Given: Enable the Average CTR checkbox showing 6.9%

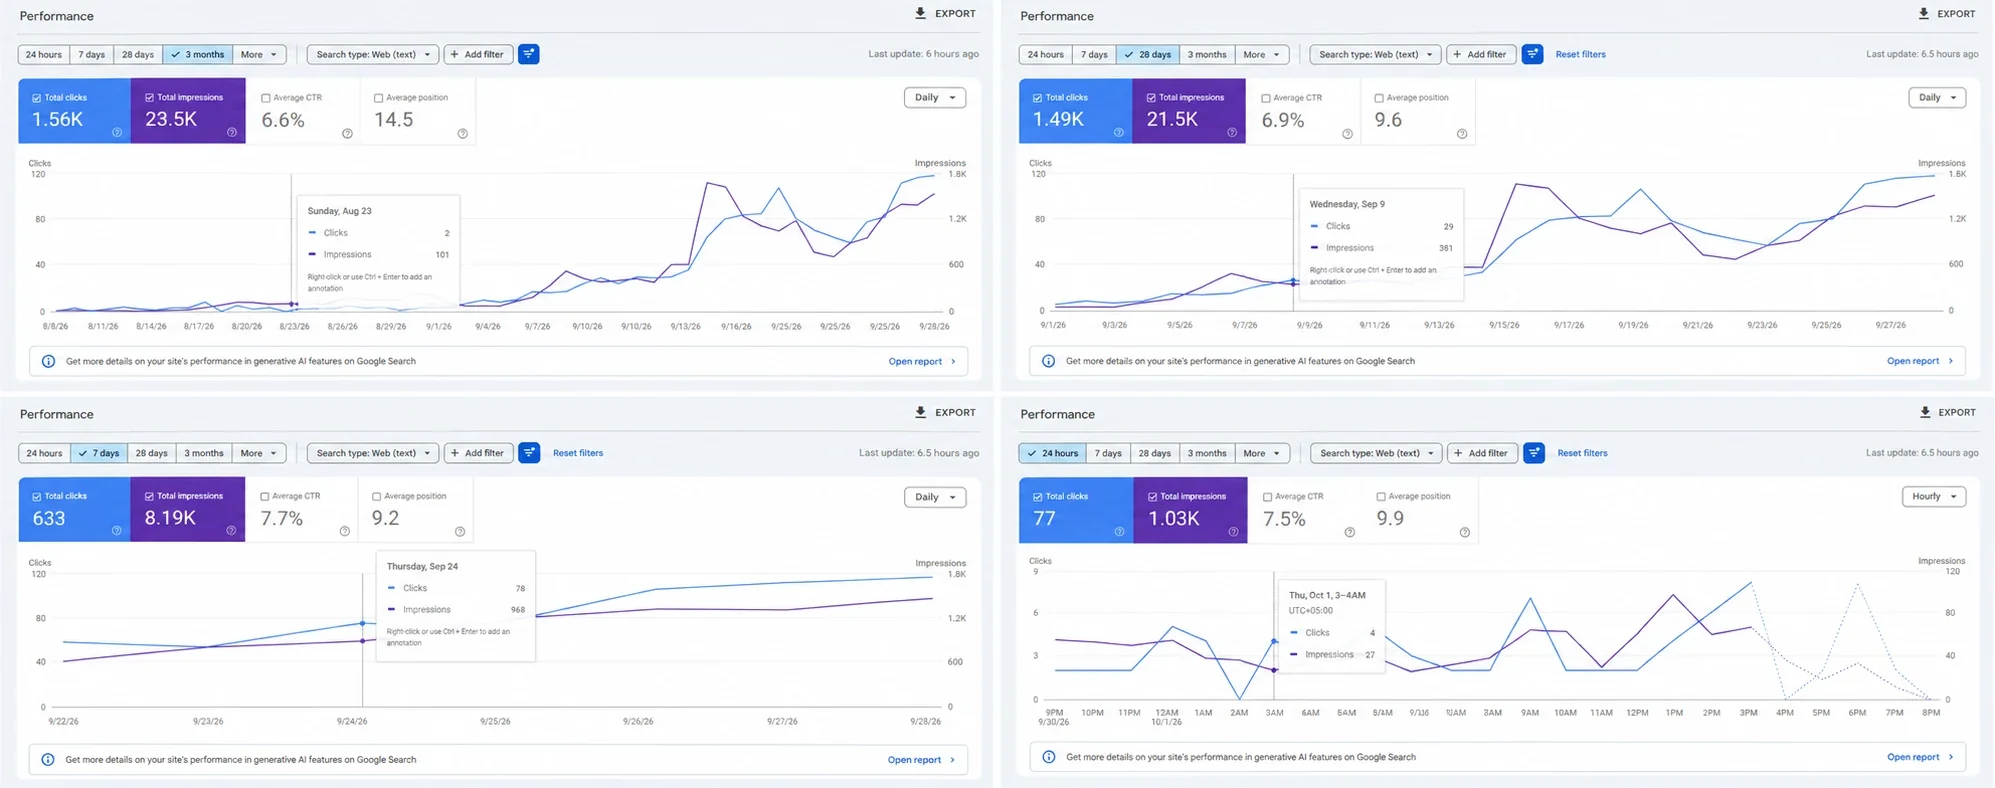Looking at the screenshot, I should (x=1266, y=98).
